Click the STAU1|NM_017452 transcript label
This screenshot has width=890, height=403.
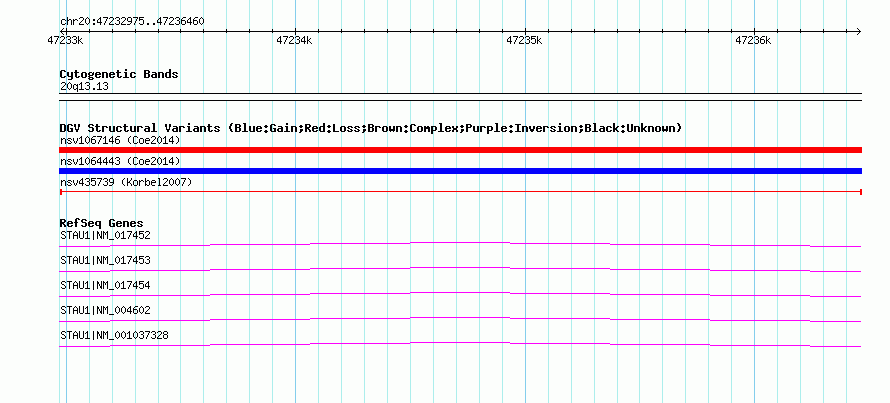(x=105, y=236)
